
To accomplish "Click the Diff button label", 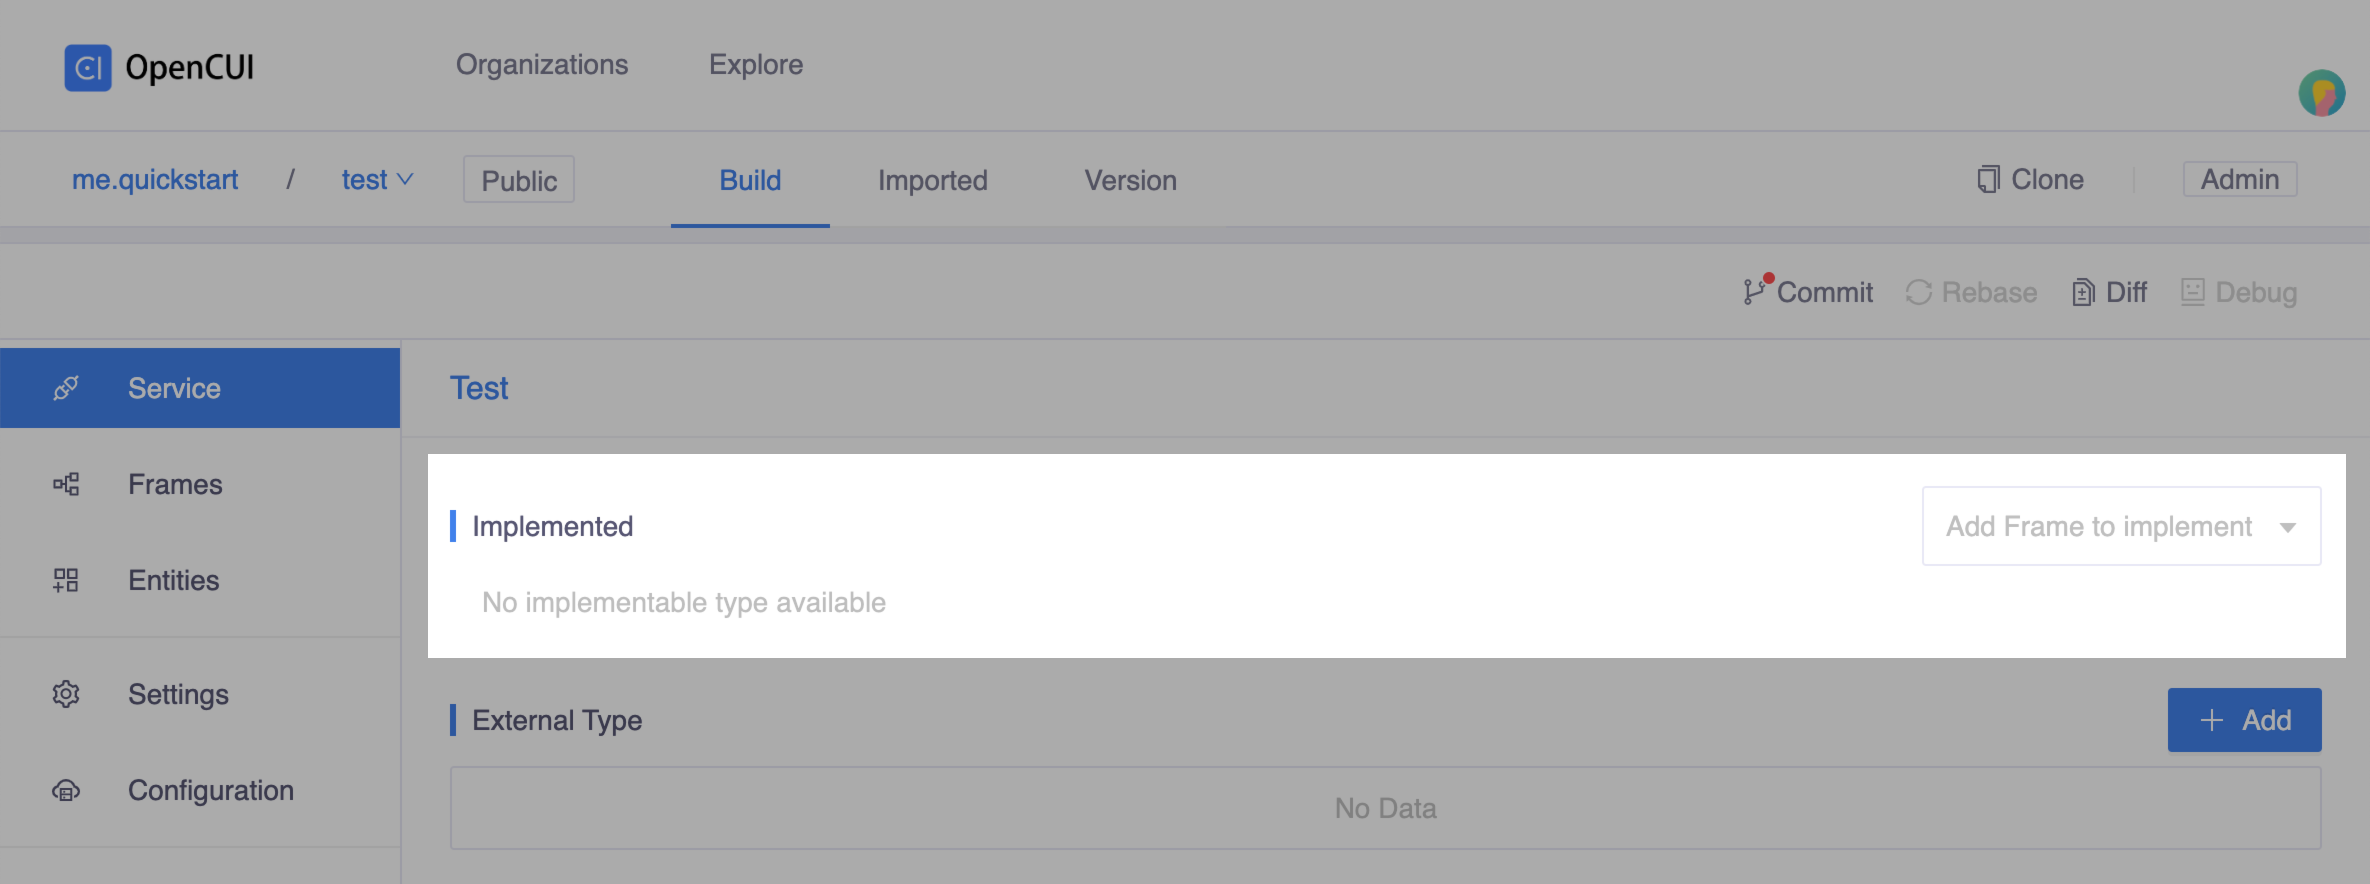I will pyautogui.click(x=2126, y=292).
